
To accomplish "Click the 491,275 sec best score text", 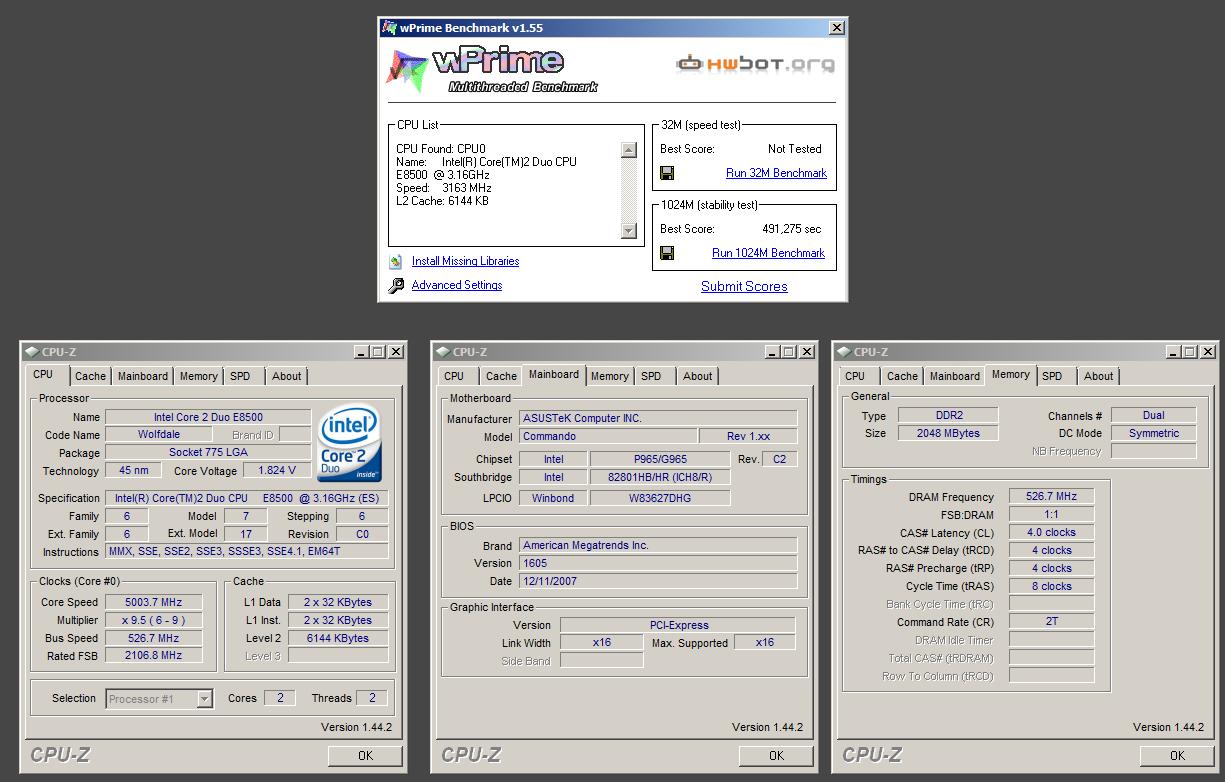I will [x=791, y=229].
